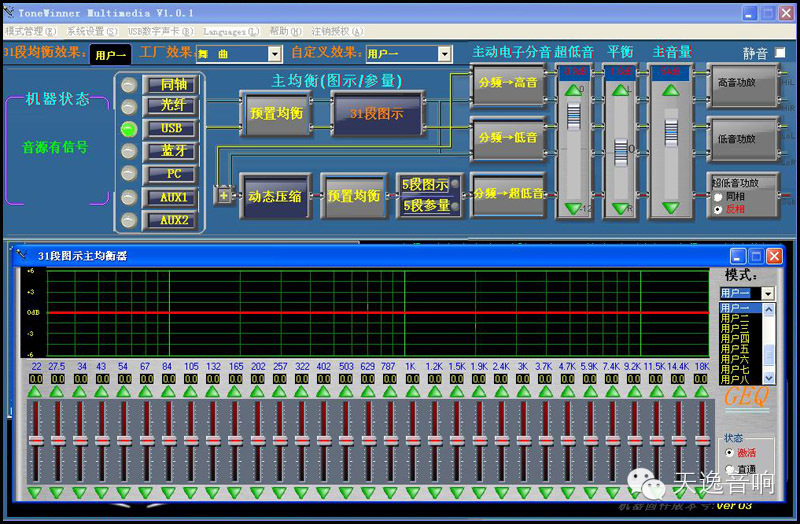
Task: Select 反相 inverted phase radio button
Action: click(718, 209)
